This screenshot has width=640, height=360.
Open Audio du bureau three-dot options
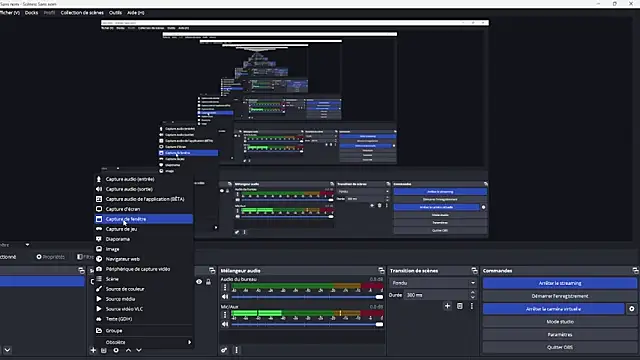[225, 287]
